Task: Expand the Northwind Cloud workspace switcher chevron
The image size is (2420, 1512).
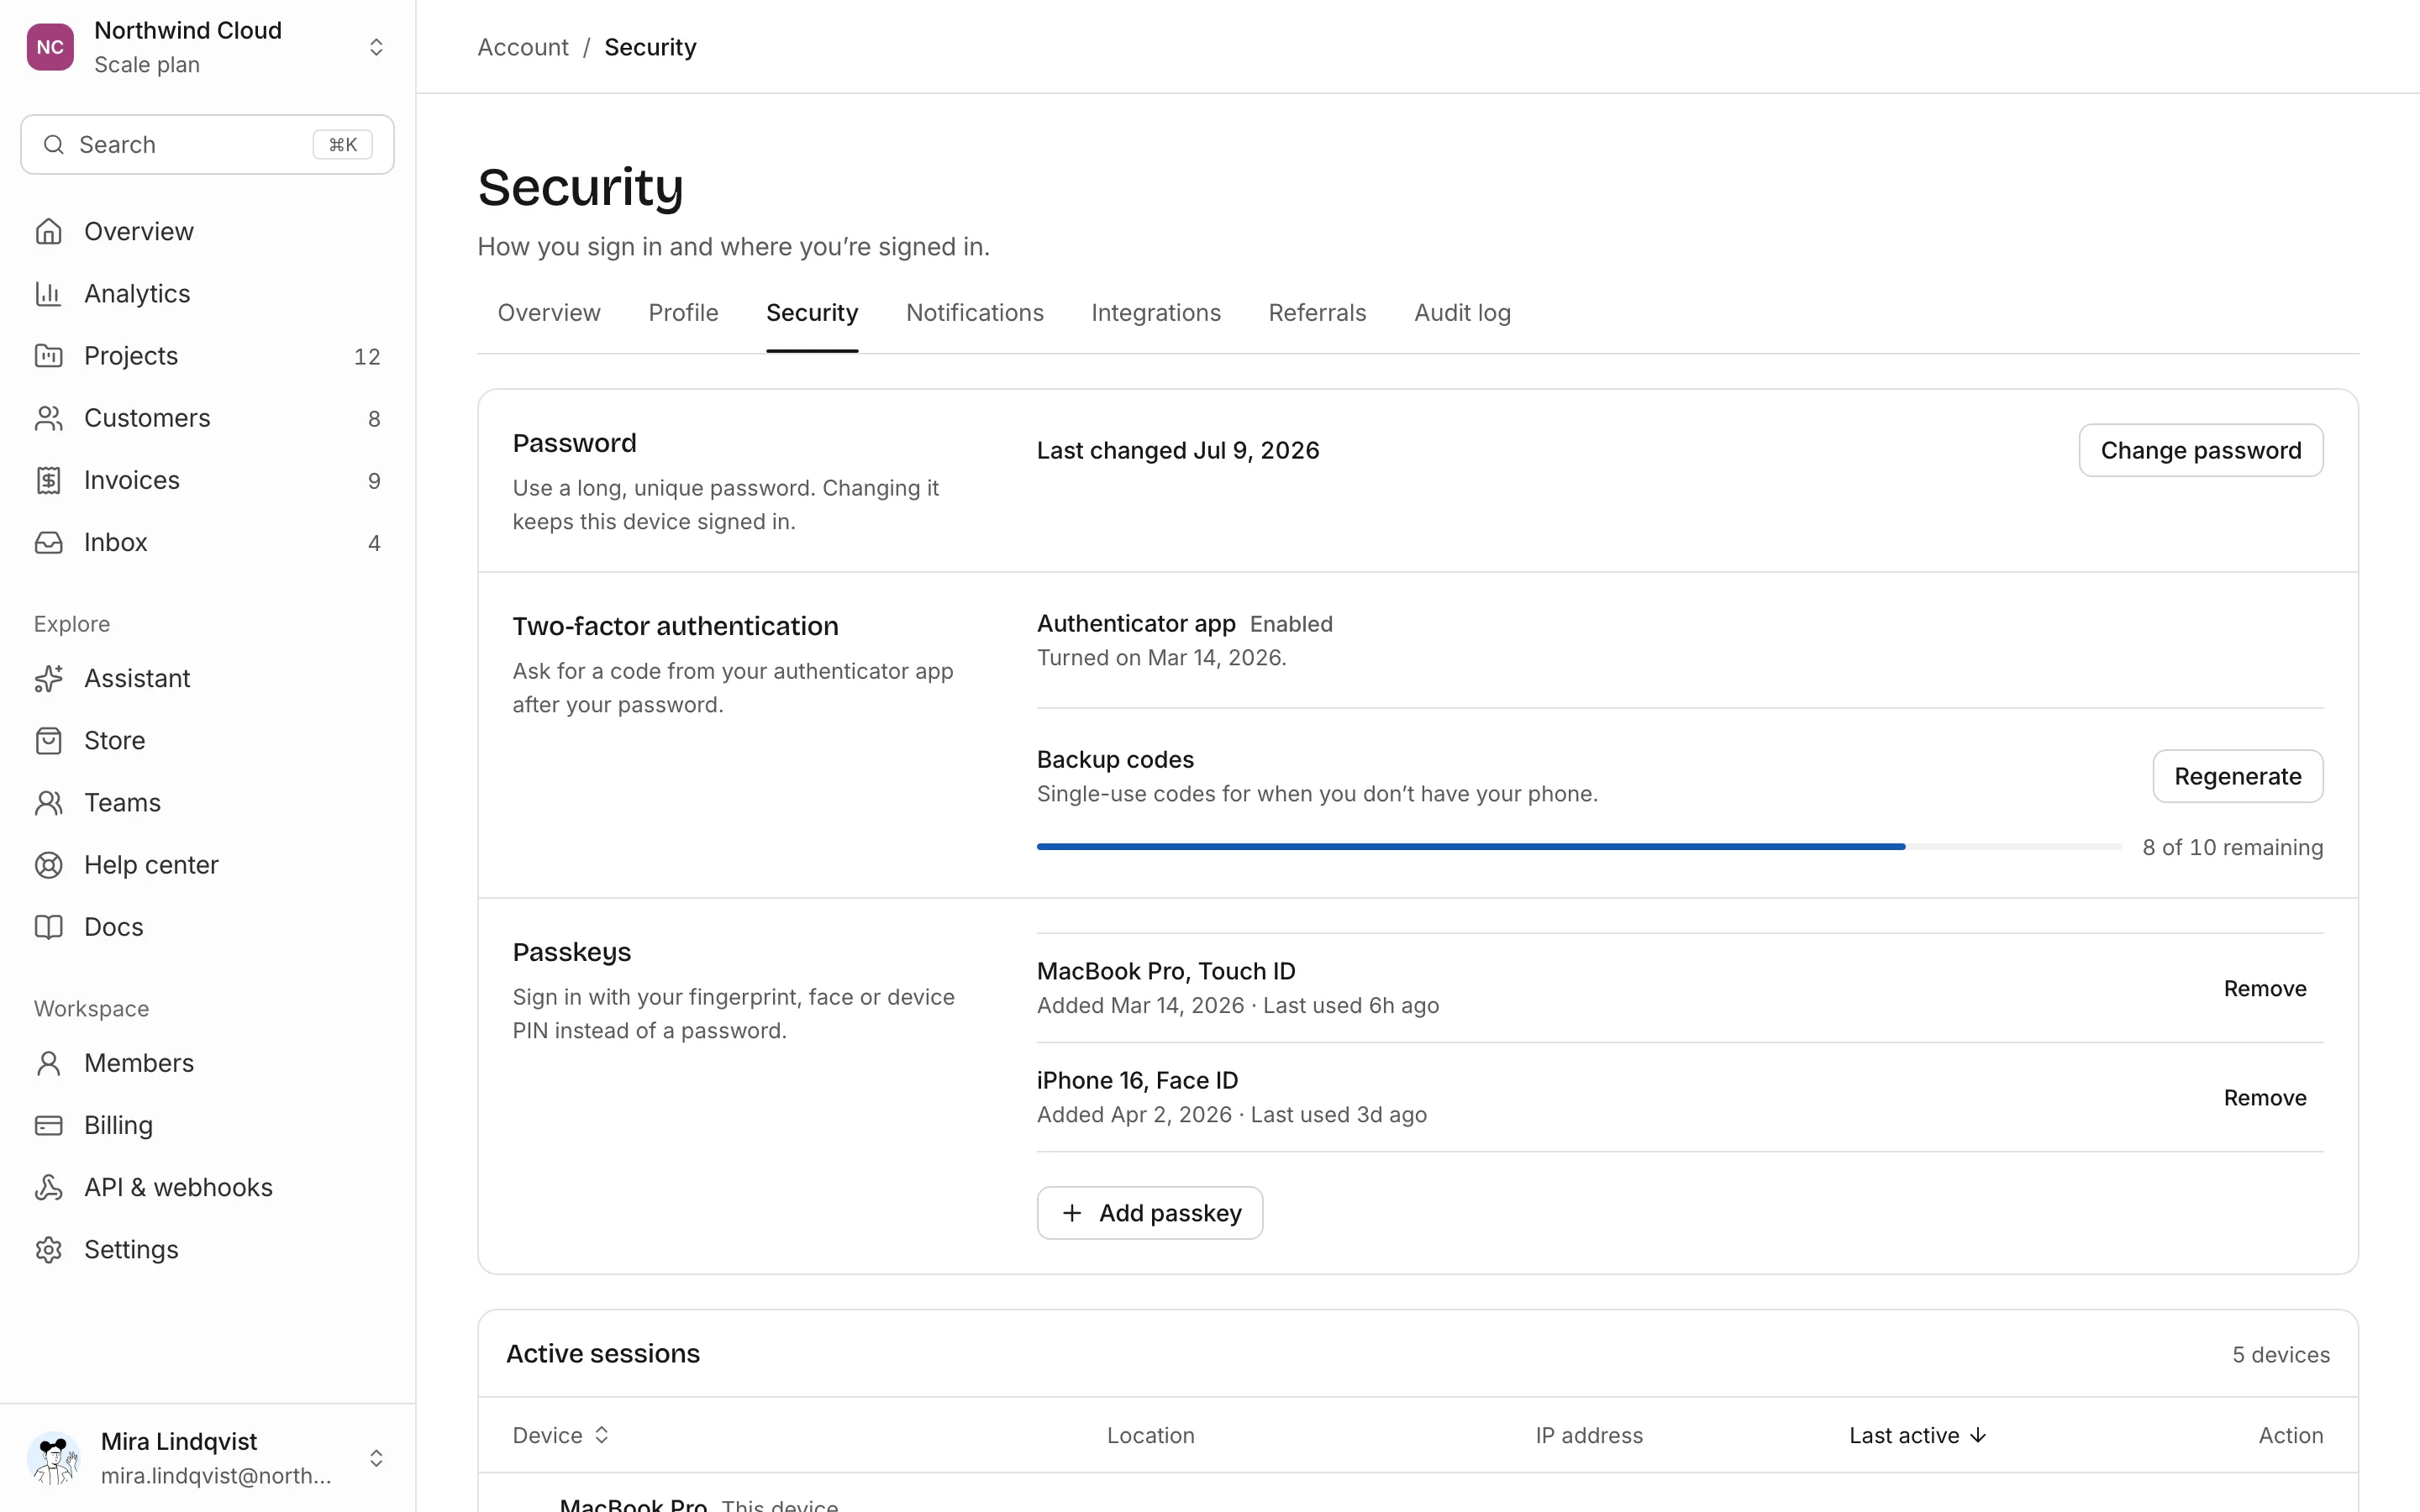Action: [376, 47]
